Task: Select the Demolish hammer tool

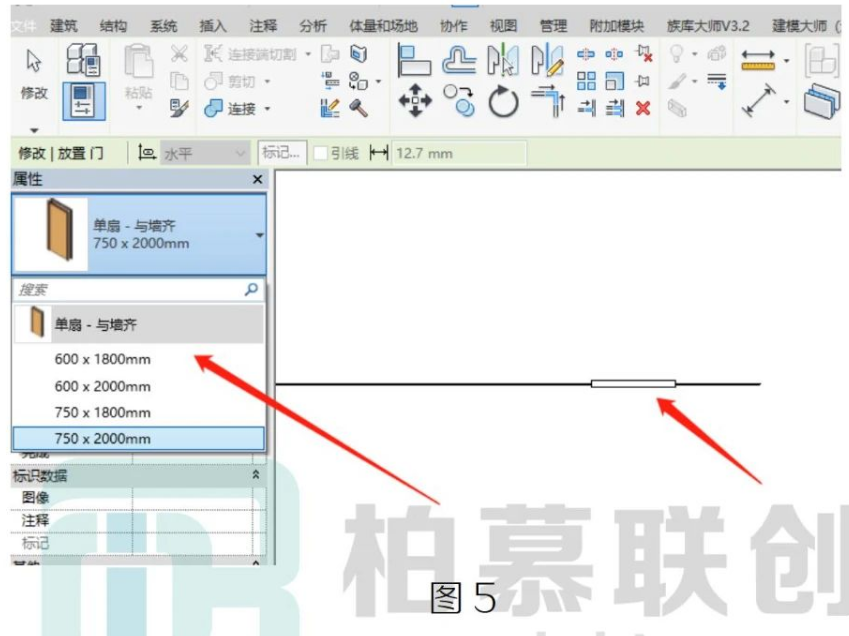Action: [x=358, y=108]
